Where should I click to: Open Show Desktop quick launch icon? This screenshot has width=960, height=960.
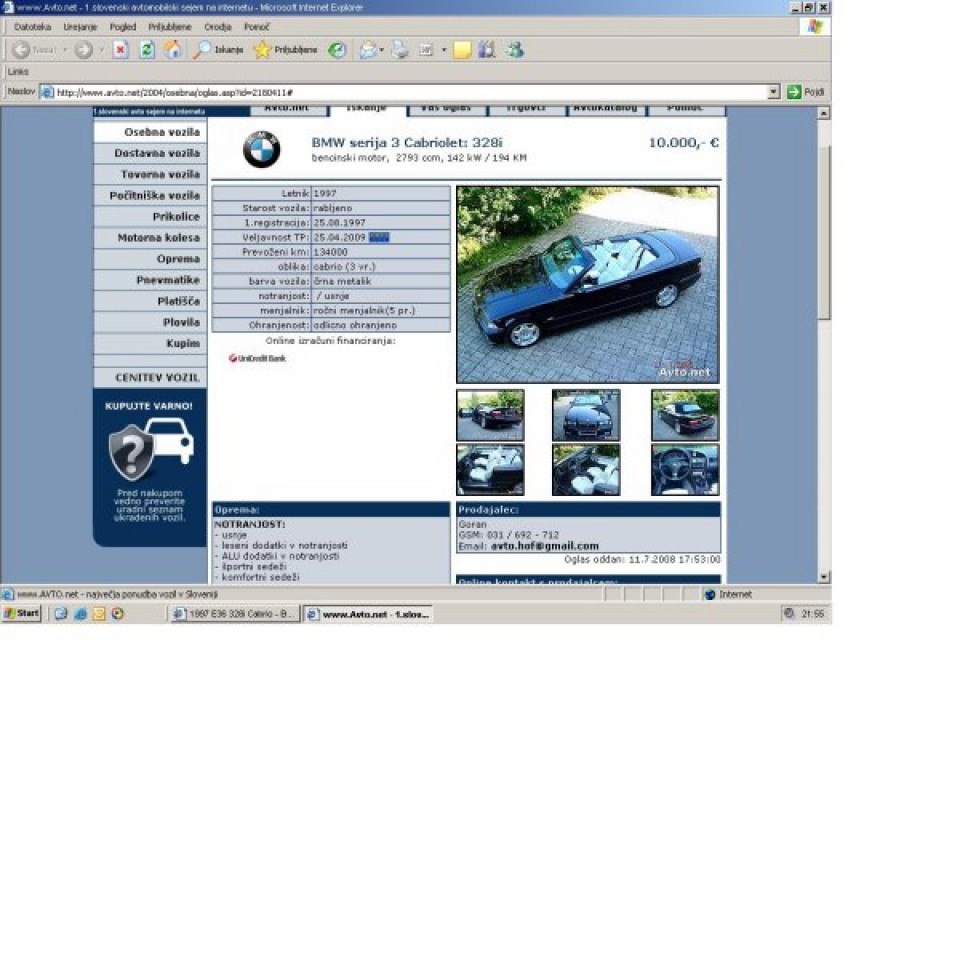[x=60, y=613]
